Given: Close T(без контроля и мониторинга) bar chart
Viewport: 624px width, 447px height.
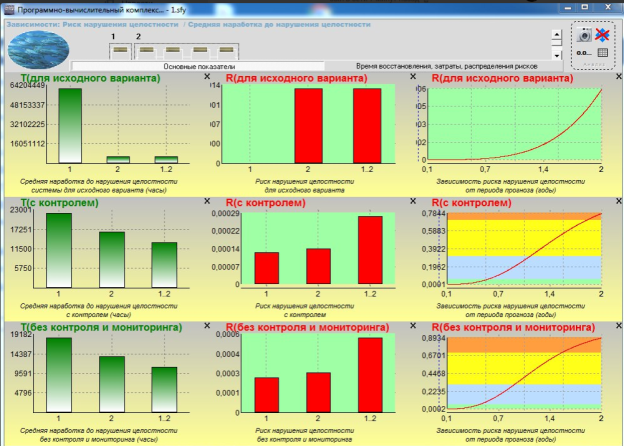Looking at the screenshot, I should coord(207,326).
